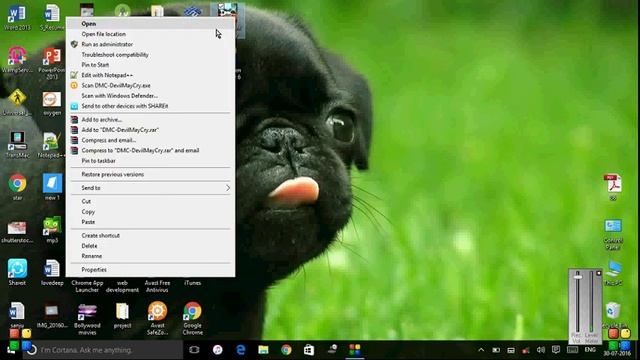The width and height of the screenshot is (640, 360).
Task: Select Copy in context menu
Action: tap(150, 212)
